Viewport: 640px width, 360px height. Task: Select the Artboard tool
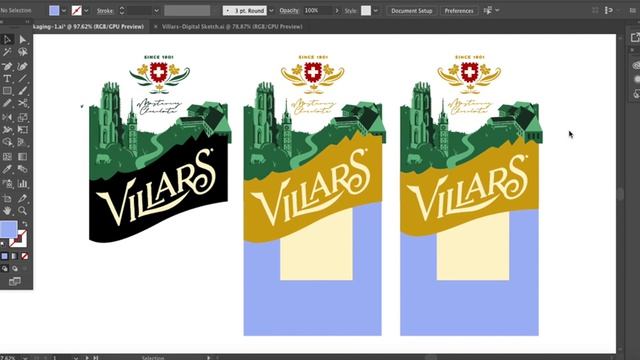click(7, 198)
